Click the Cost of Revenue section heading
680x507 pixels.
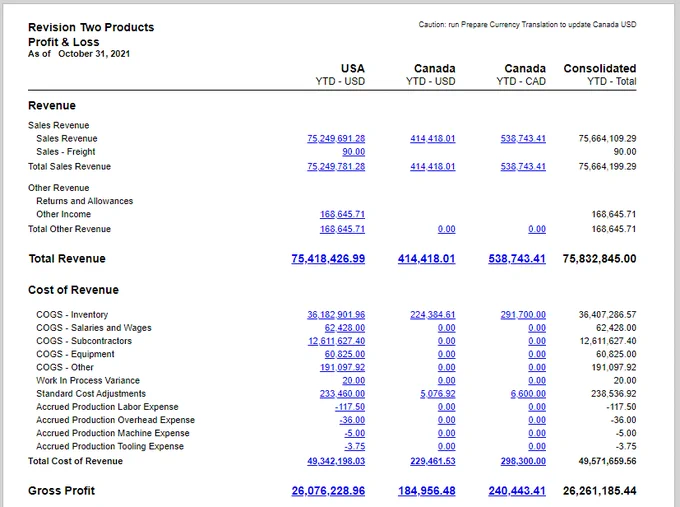pyautogui.click(x=73, y=290)
